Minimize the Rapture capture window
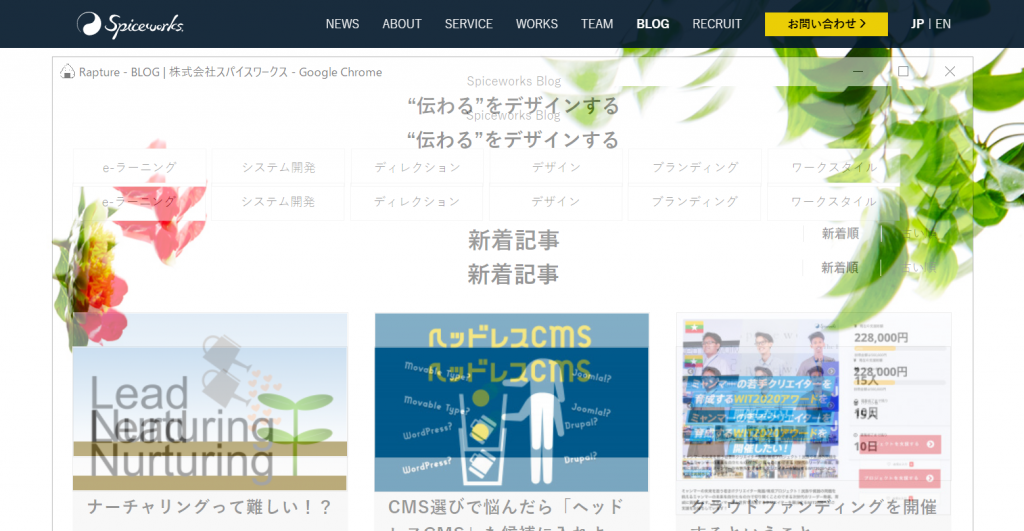The width and height of the screenshot is (1024, 531). [x=857, y=71]
